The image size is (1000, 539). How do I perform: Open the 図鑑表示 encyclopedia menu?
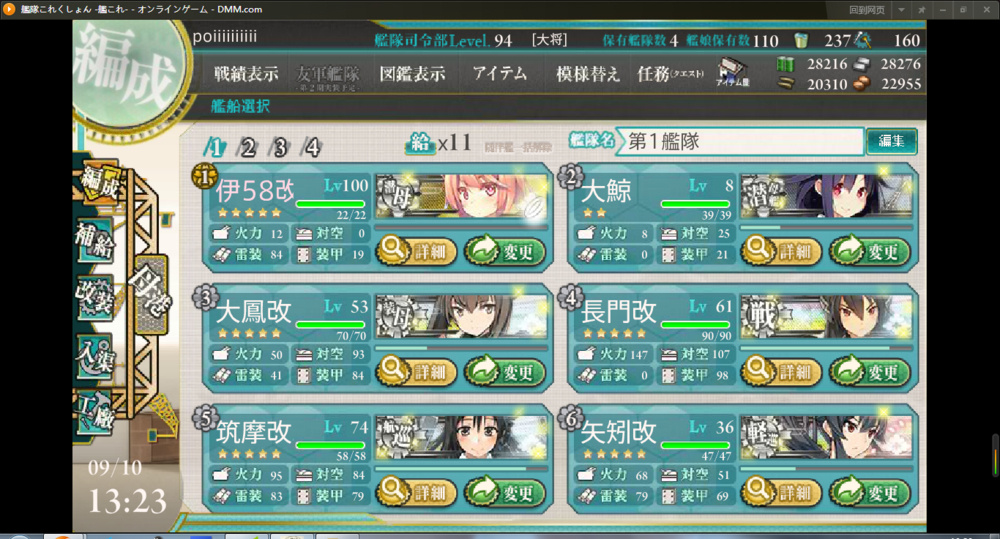coord(412,74)
